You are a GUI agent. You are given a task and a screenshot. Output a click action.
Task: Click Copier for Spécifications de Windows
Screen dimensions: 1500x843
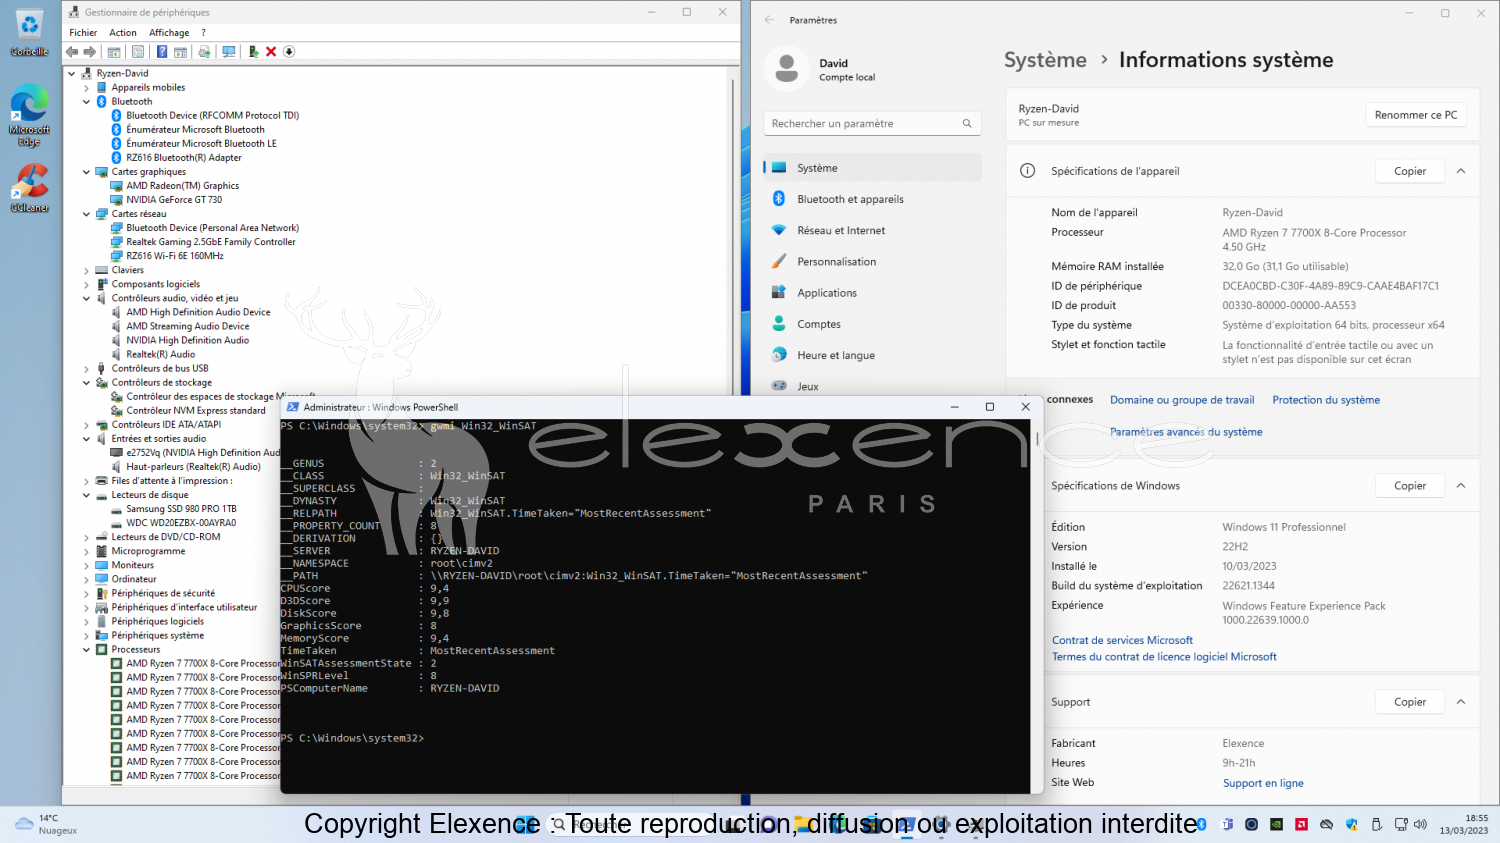pos(1410,486)
